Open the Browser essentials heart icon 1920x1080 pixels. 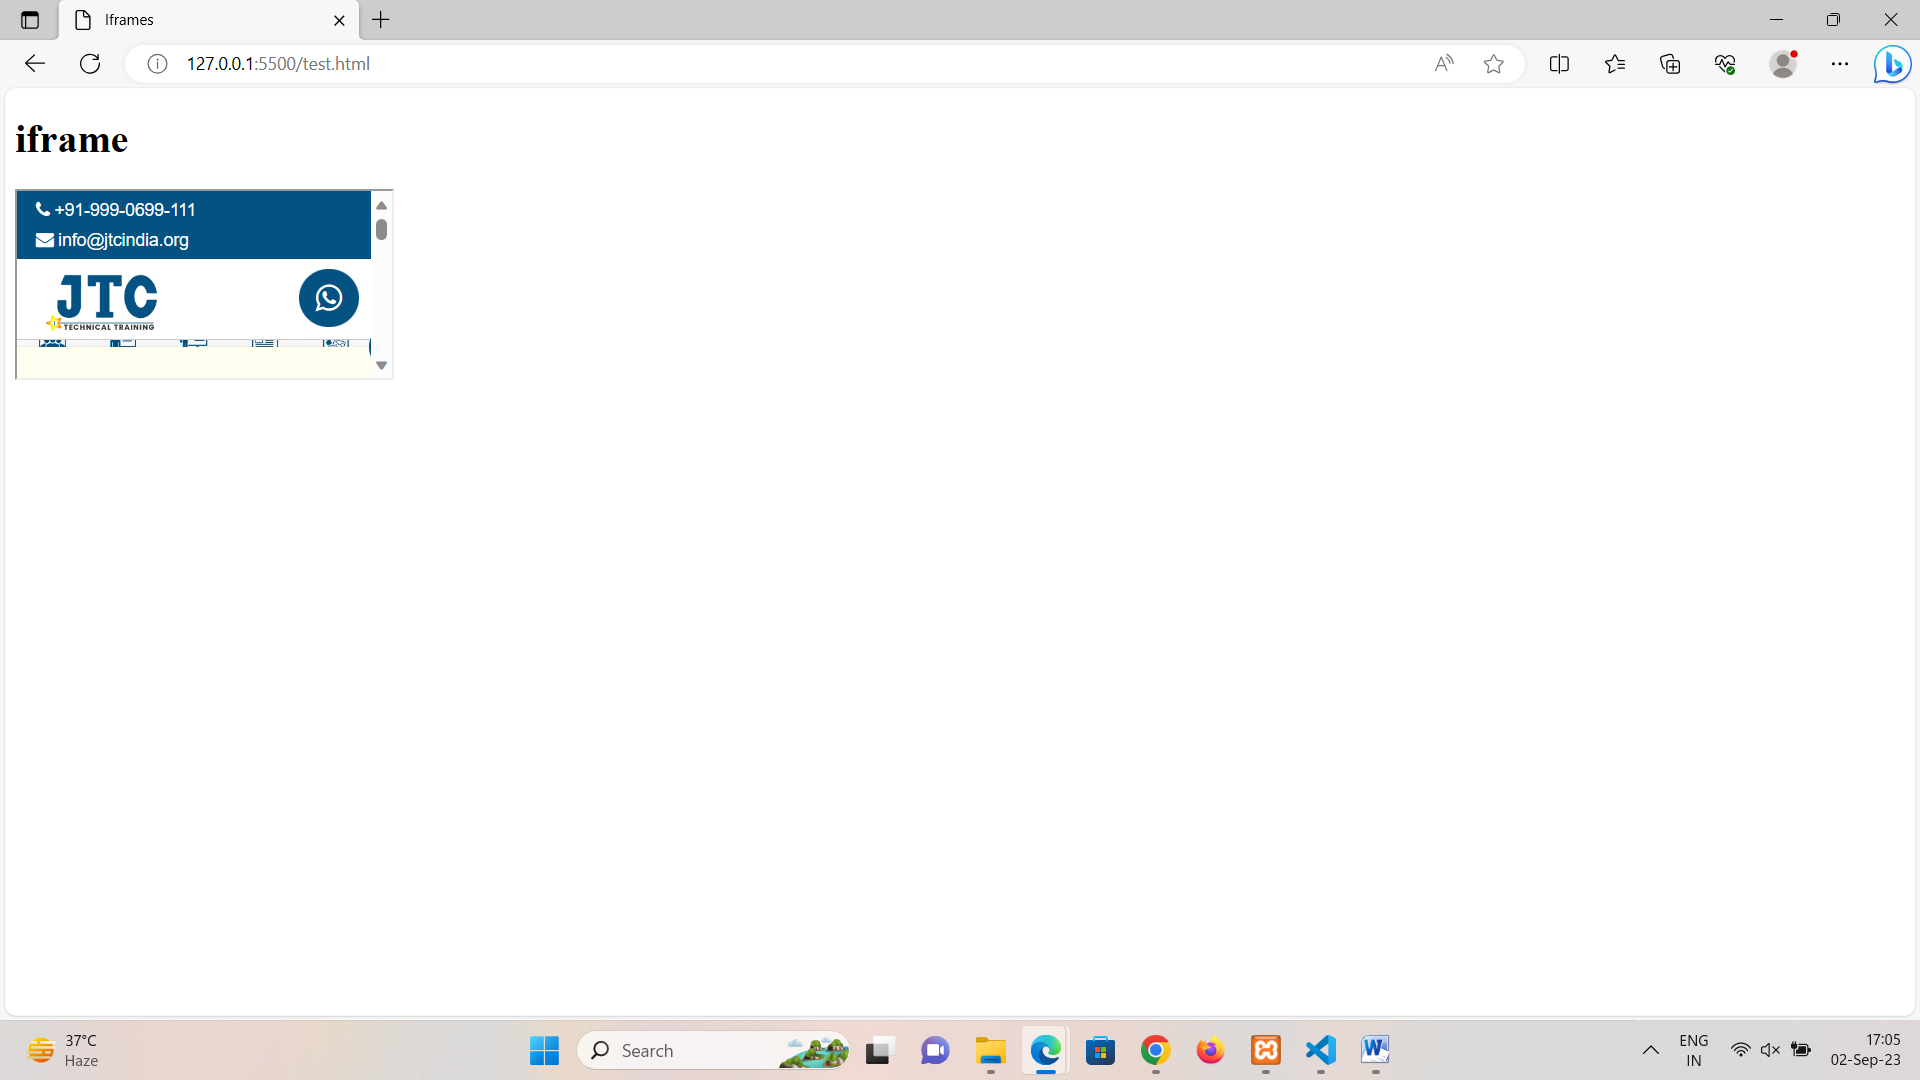[x=1725, y=64]
